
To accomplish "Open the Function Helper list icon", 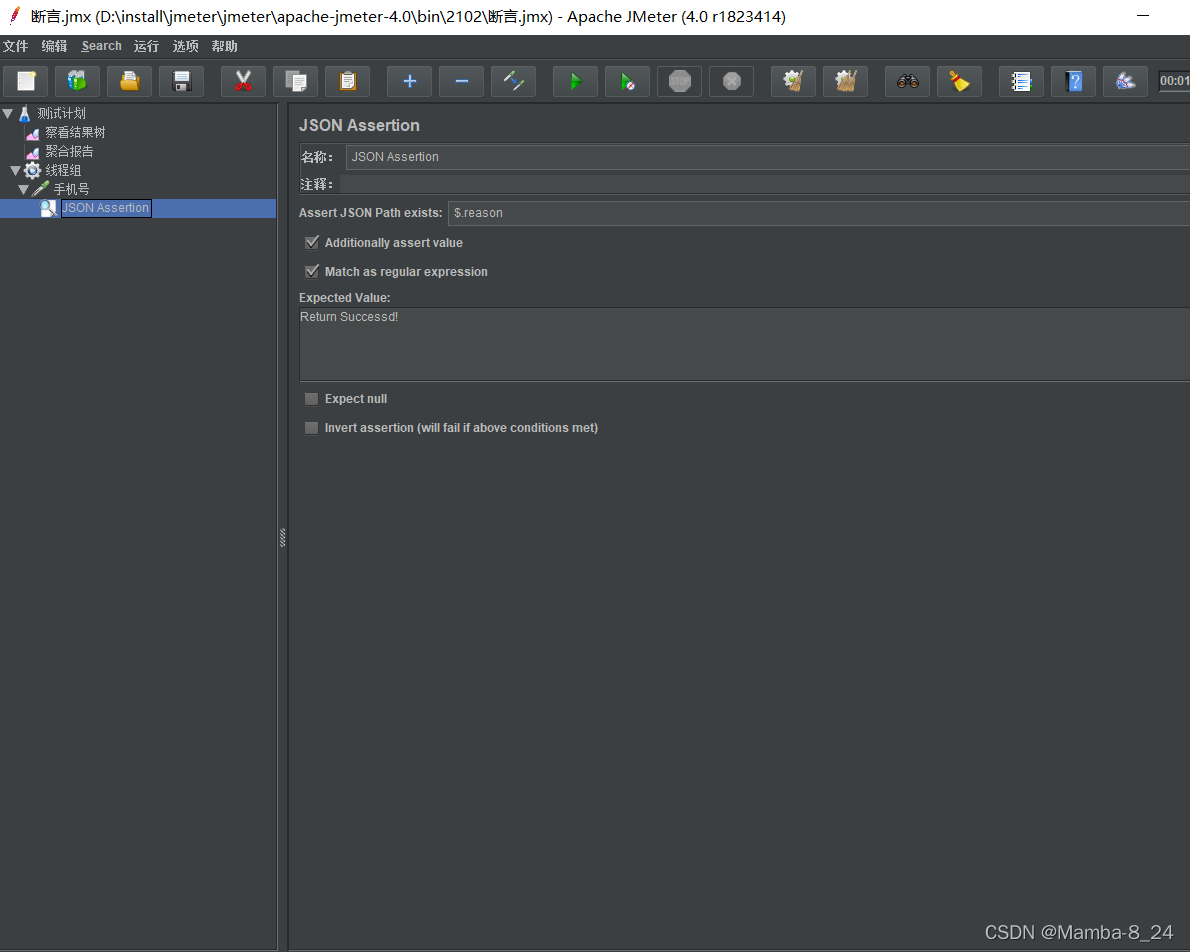I will coord(1022,81).
